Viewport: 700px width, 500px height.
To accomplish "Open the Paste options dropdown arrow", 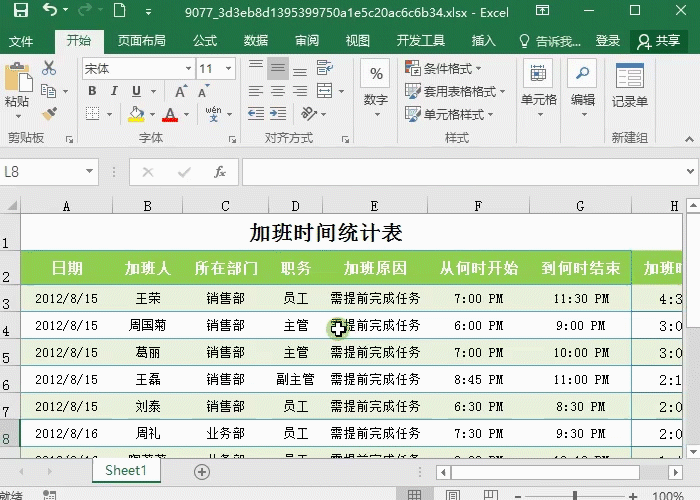I will click(18, 117).
